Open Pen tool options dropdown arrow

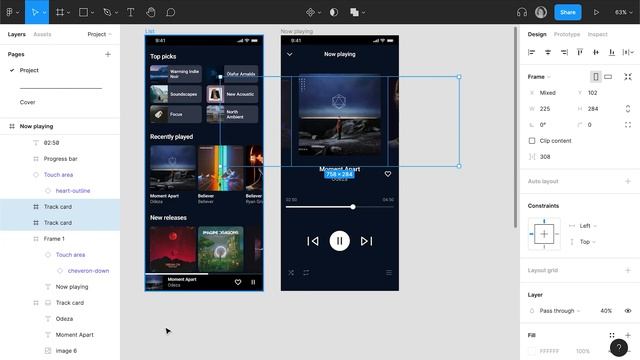pos(116,13)
